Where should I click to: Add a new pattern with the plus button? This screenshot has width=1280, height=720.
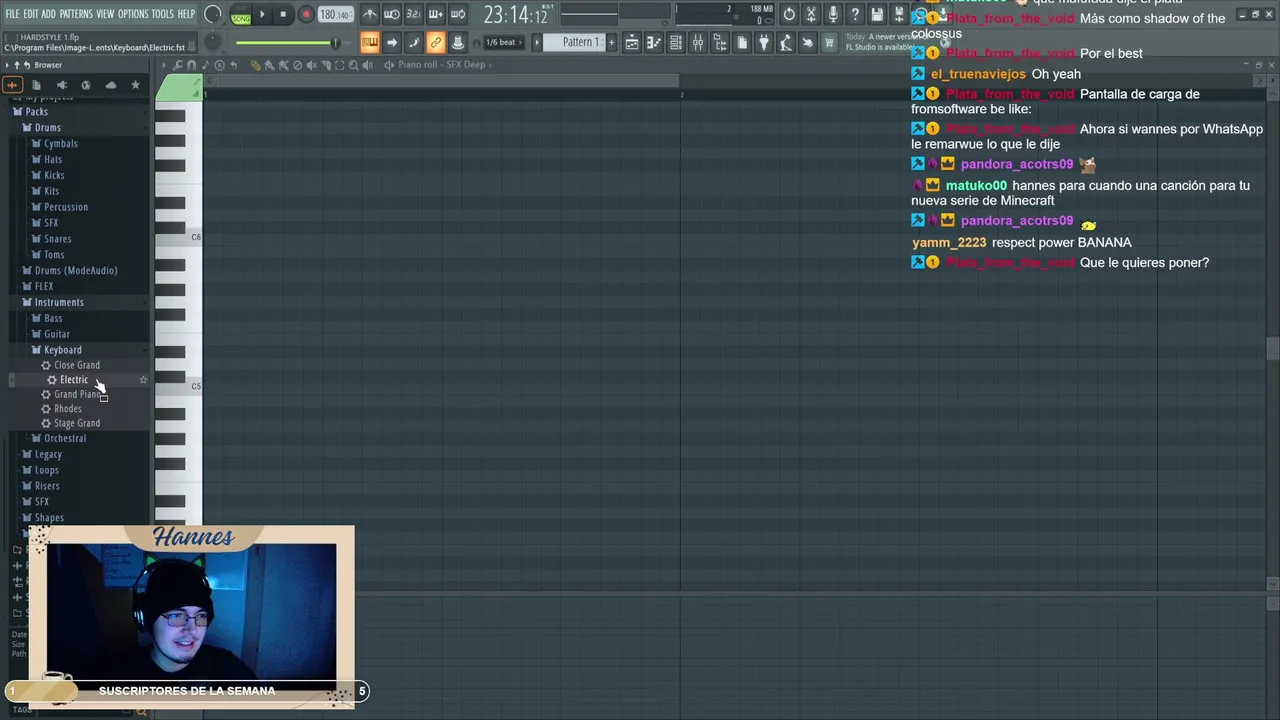[x=612, y=42]
